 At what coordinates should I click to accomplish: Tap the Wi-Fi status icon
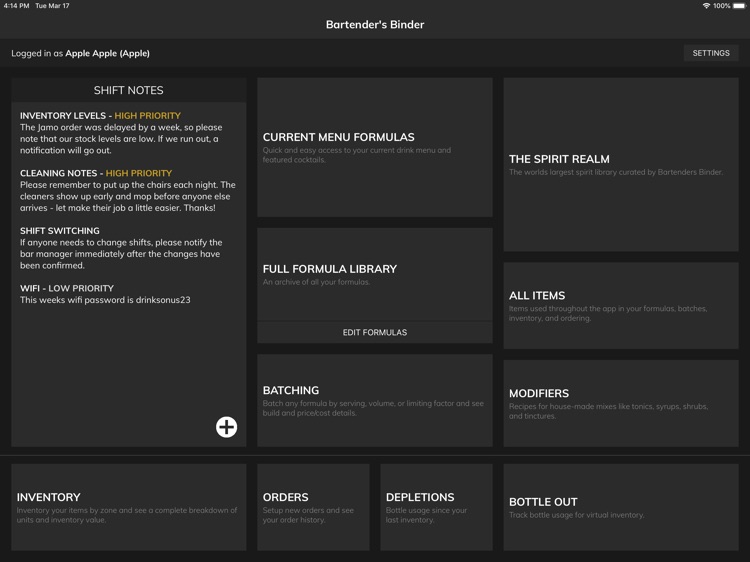(706, 6)
